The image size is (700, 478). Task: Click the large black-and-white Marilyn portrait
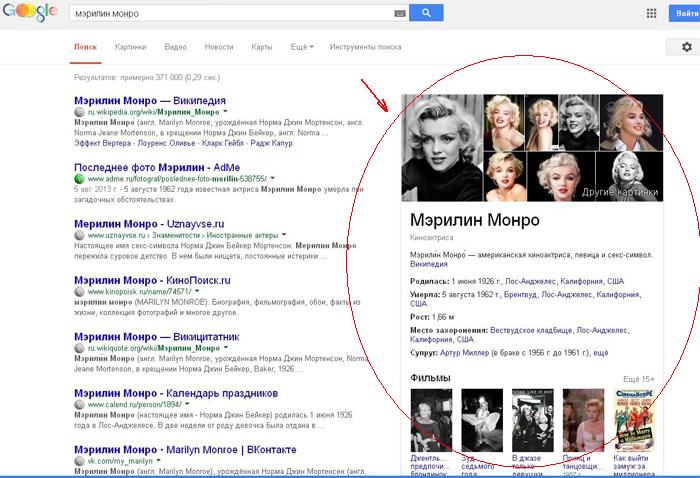pyautogui.click(x=441, y=148)
